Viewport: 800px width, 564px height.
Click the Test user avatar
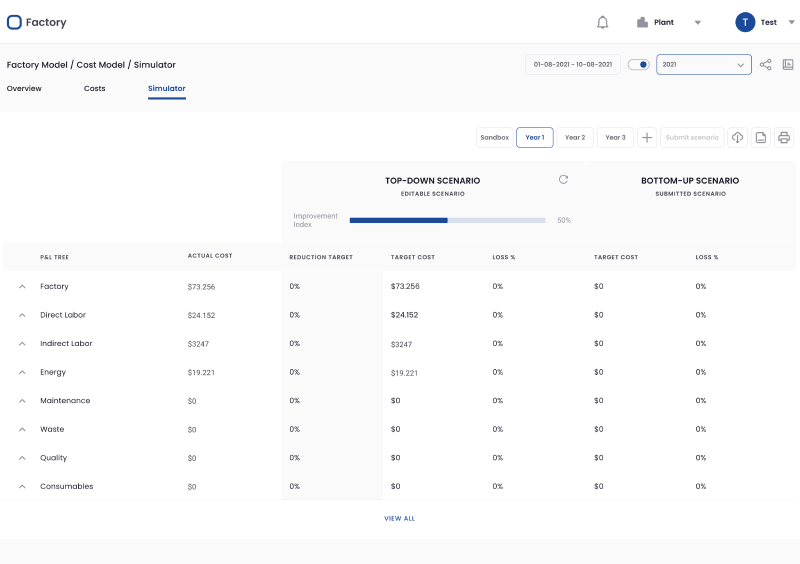pyautogui.click(x=745, y=22)
